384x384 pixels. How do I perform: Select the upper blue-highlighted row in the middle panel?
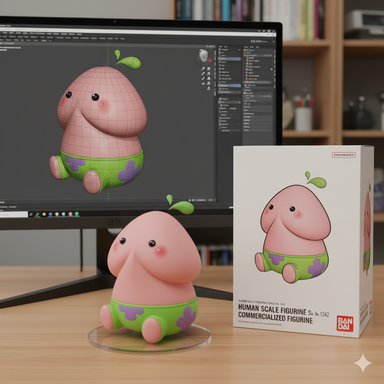coord(229,59)
